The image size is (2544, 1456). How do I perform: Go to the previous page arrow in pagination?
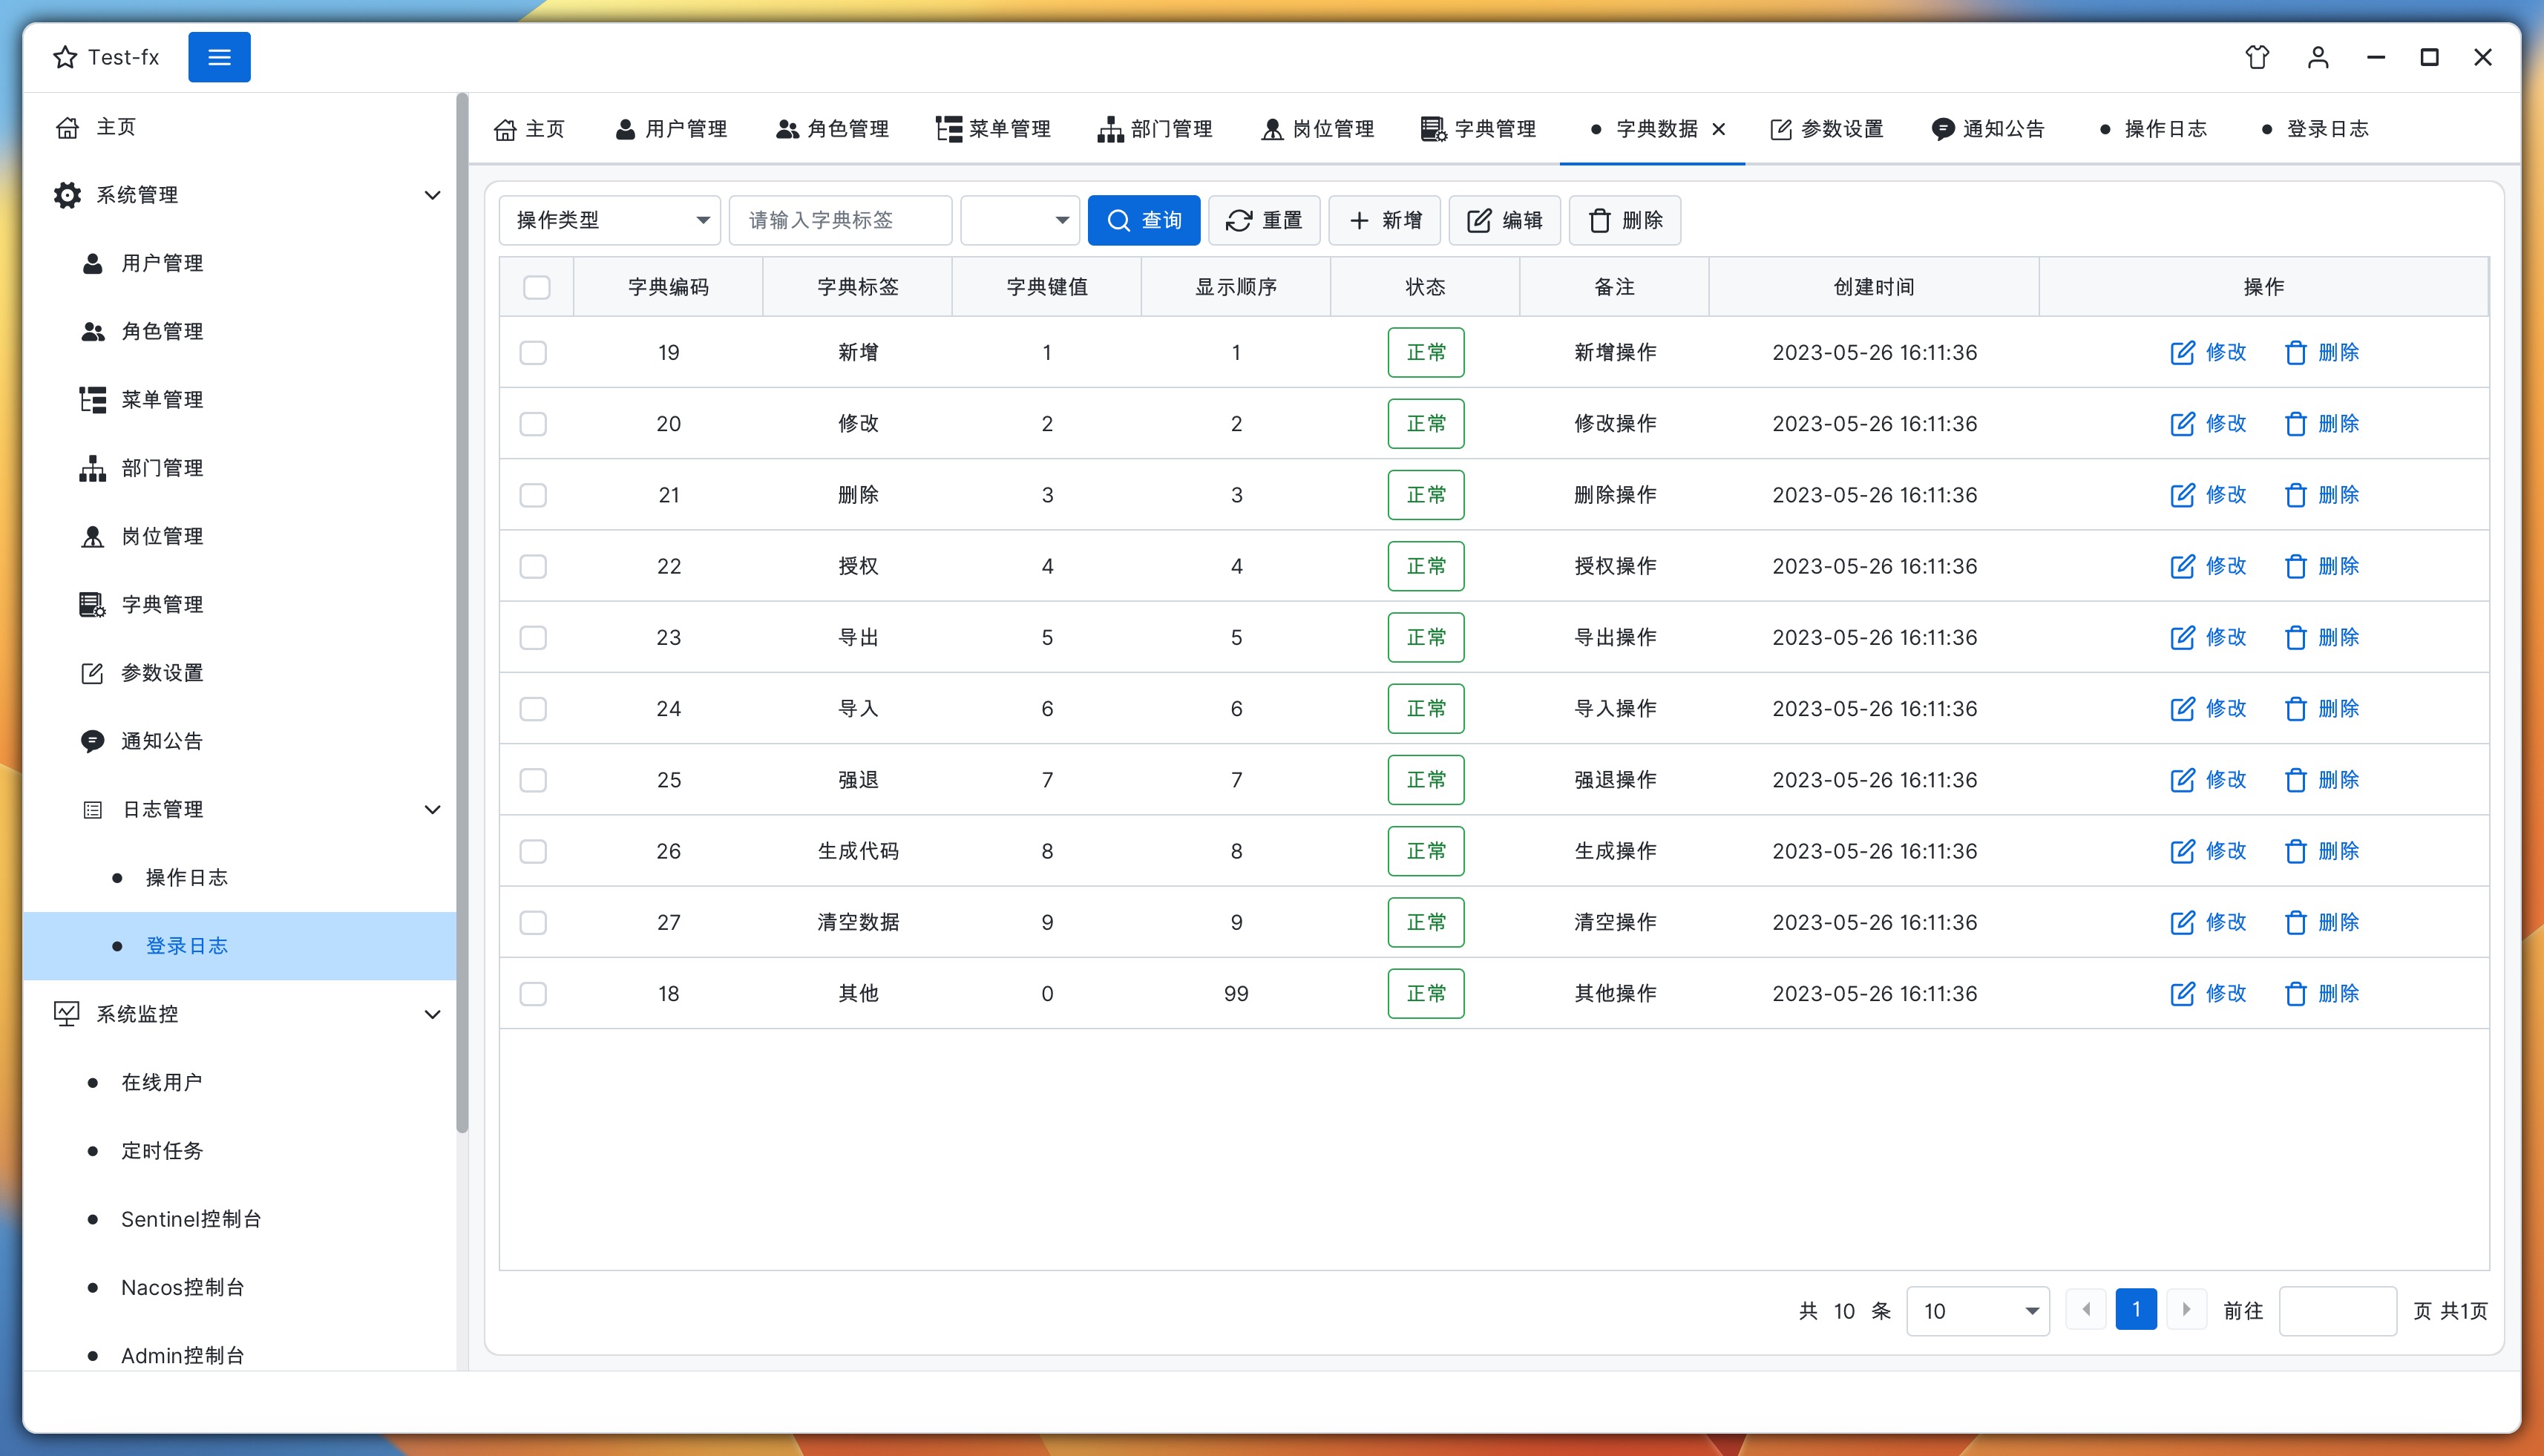(2086, 1310)
